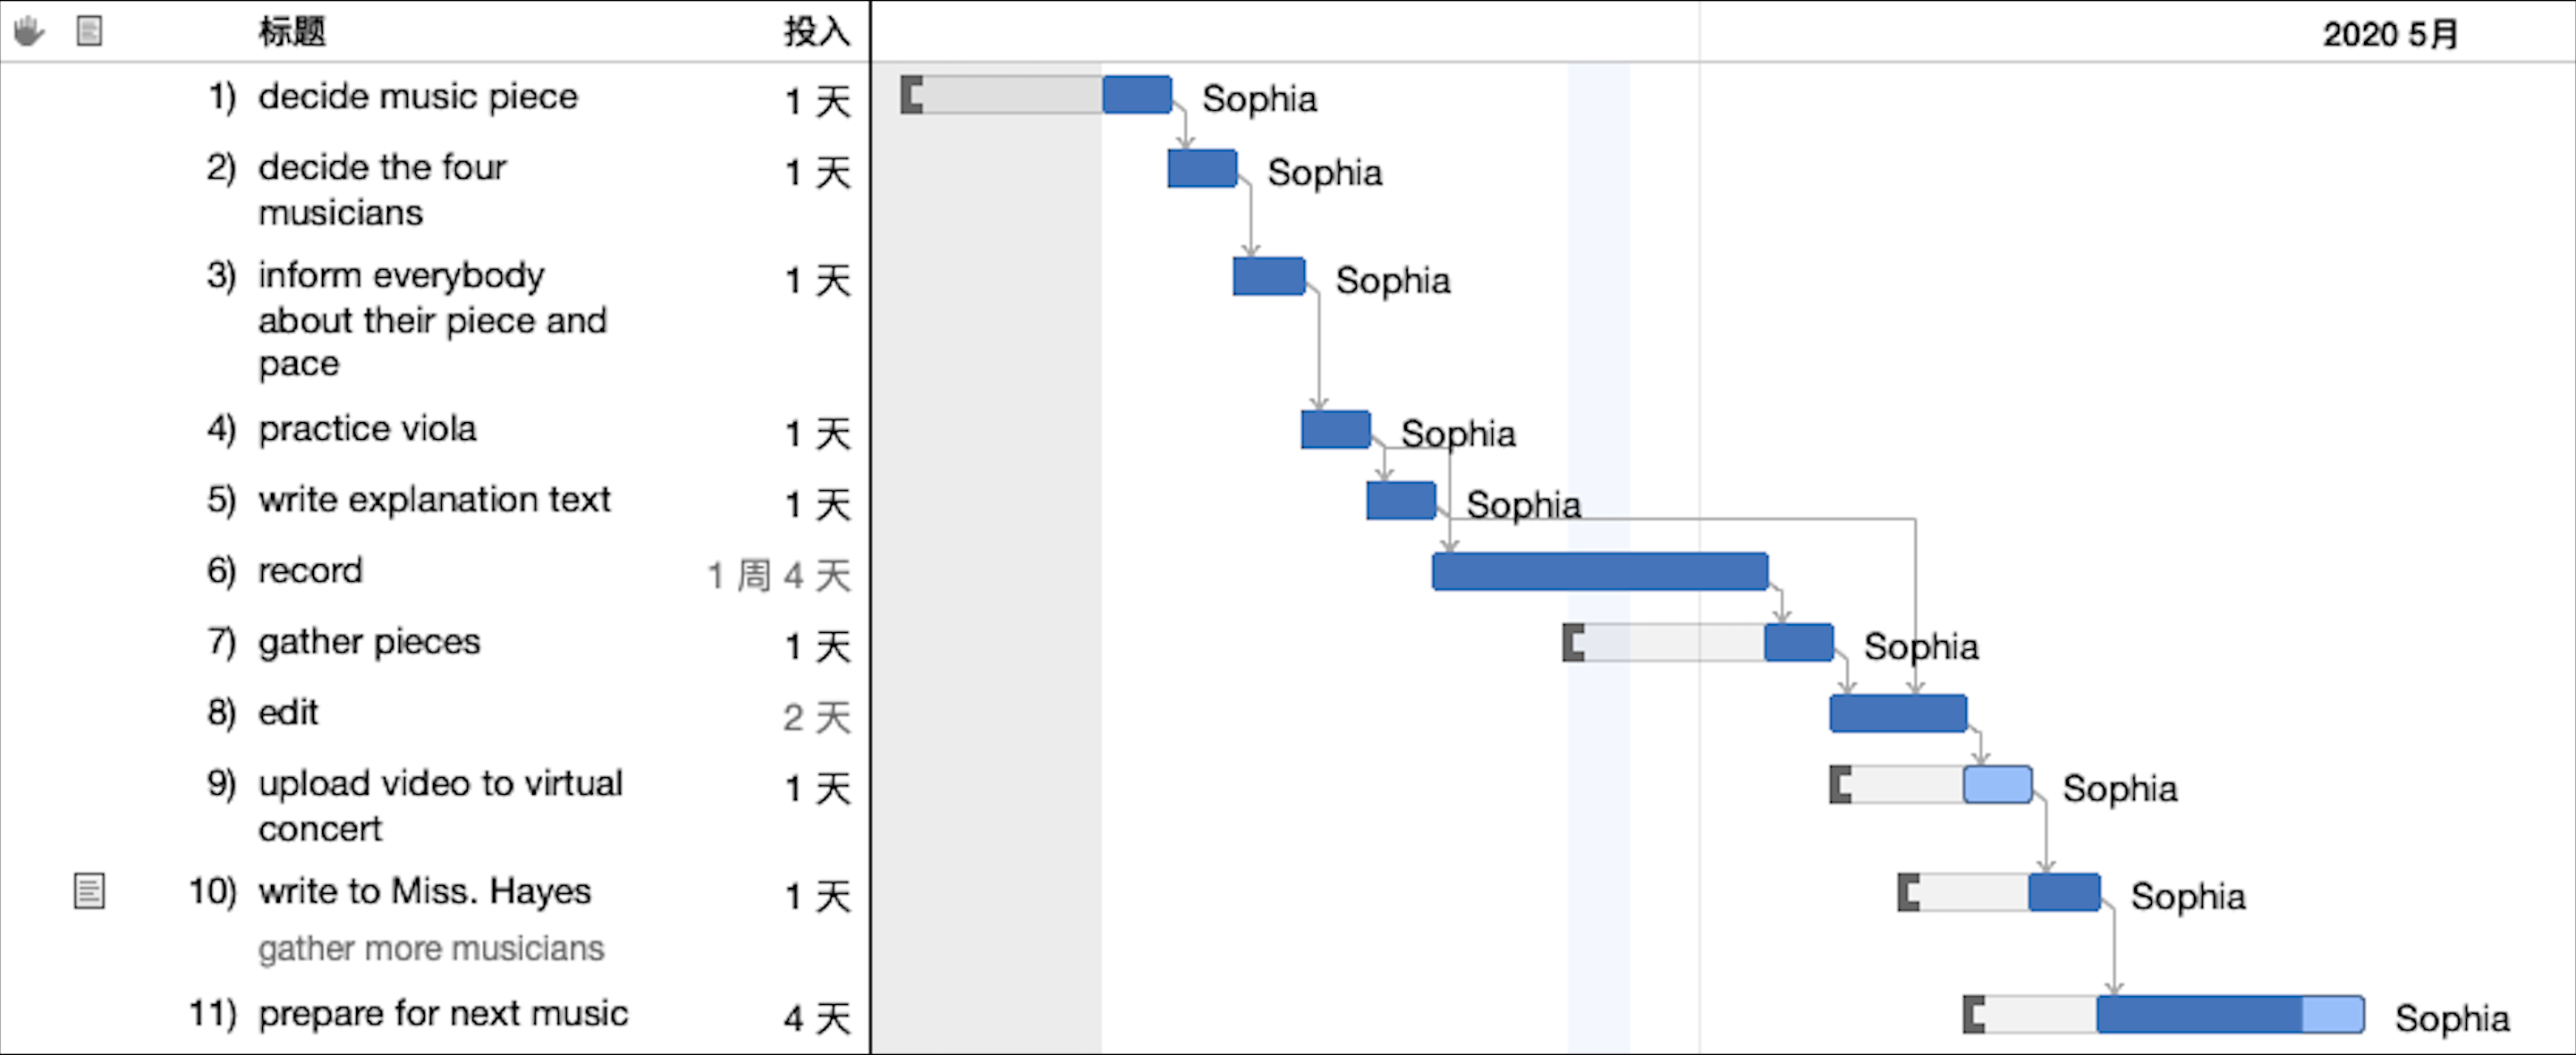The width and height of the screenshot is (2576, 1055).
Task: Click Sophia label next to inform everybody bar
Action: (1392, 281)
